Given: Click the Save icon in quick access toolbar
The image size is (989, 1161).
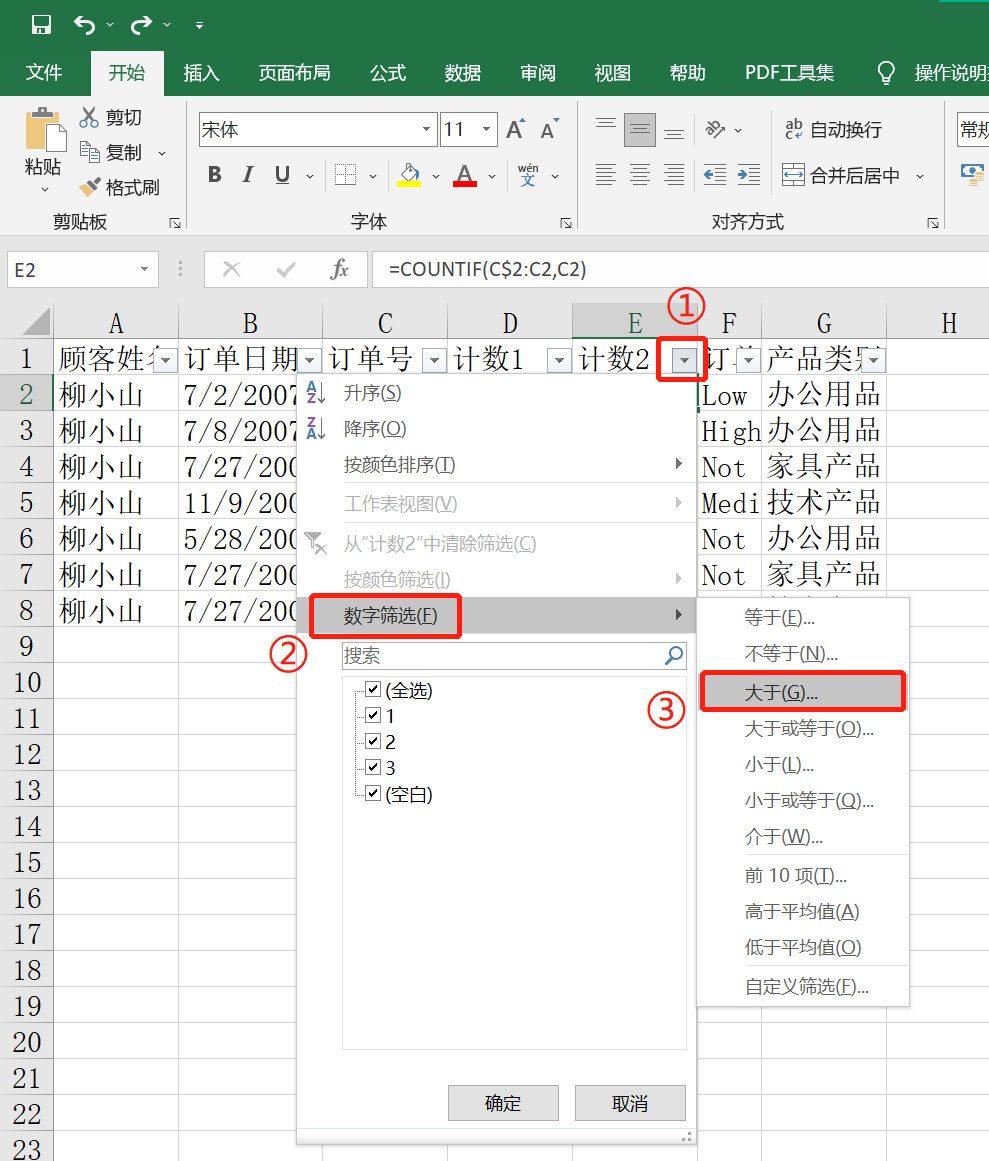Looking at the screenshot, I should [41, 25].
